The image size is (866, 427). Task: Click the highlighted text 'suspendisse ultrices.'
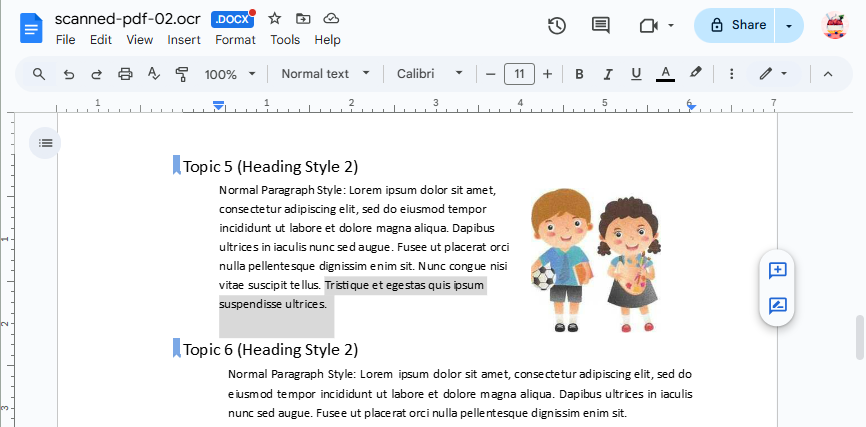click(x=273, y=304)
